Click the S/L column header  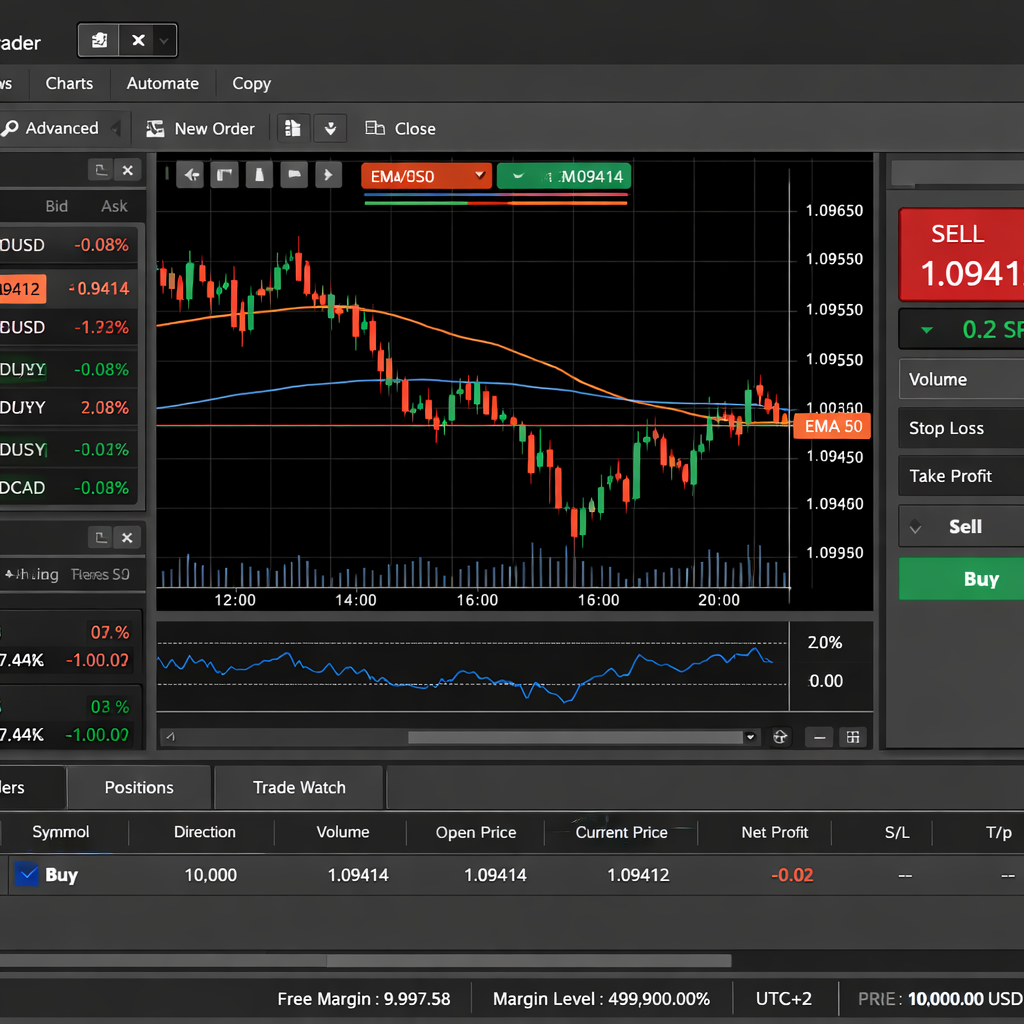(897, 833)
